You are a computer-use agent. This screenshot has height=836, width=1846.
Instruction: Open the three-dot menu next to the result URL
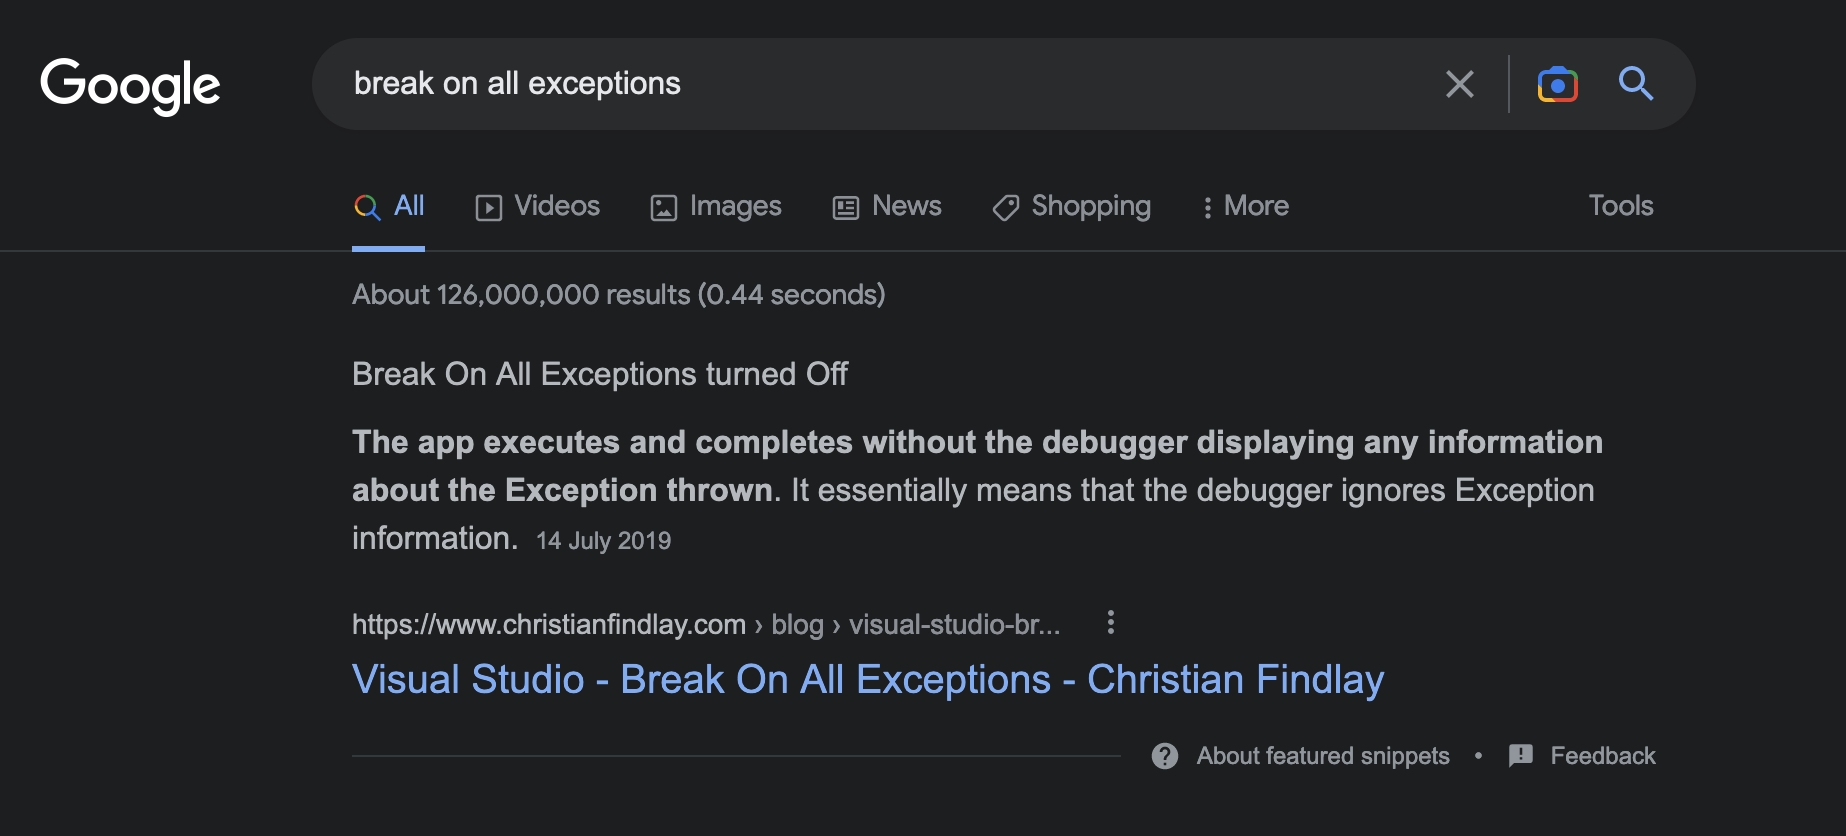click(x=1110, y=623)
